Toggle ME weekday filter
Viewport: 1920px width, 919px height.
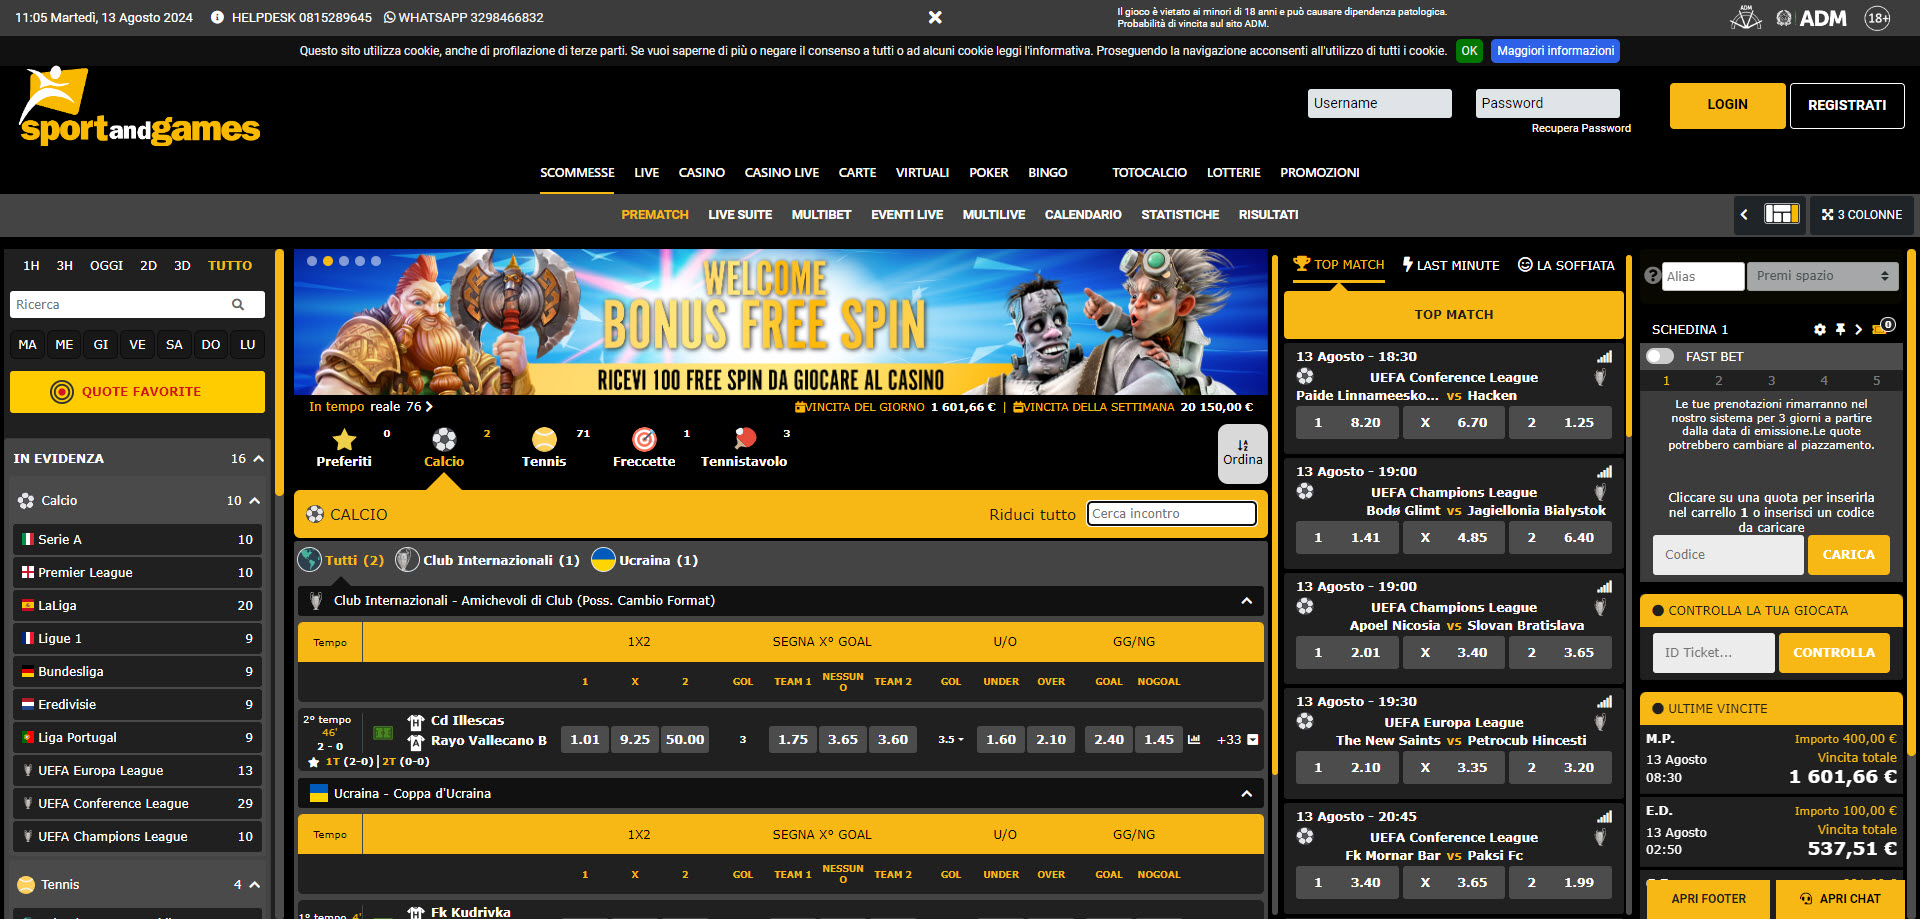(64, 344)
